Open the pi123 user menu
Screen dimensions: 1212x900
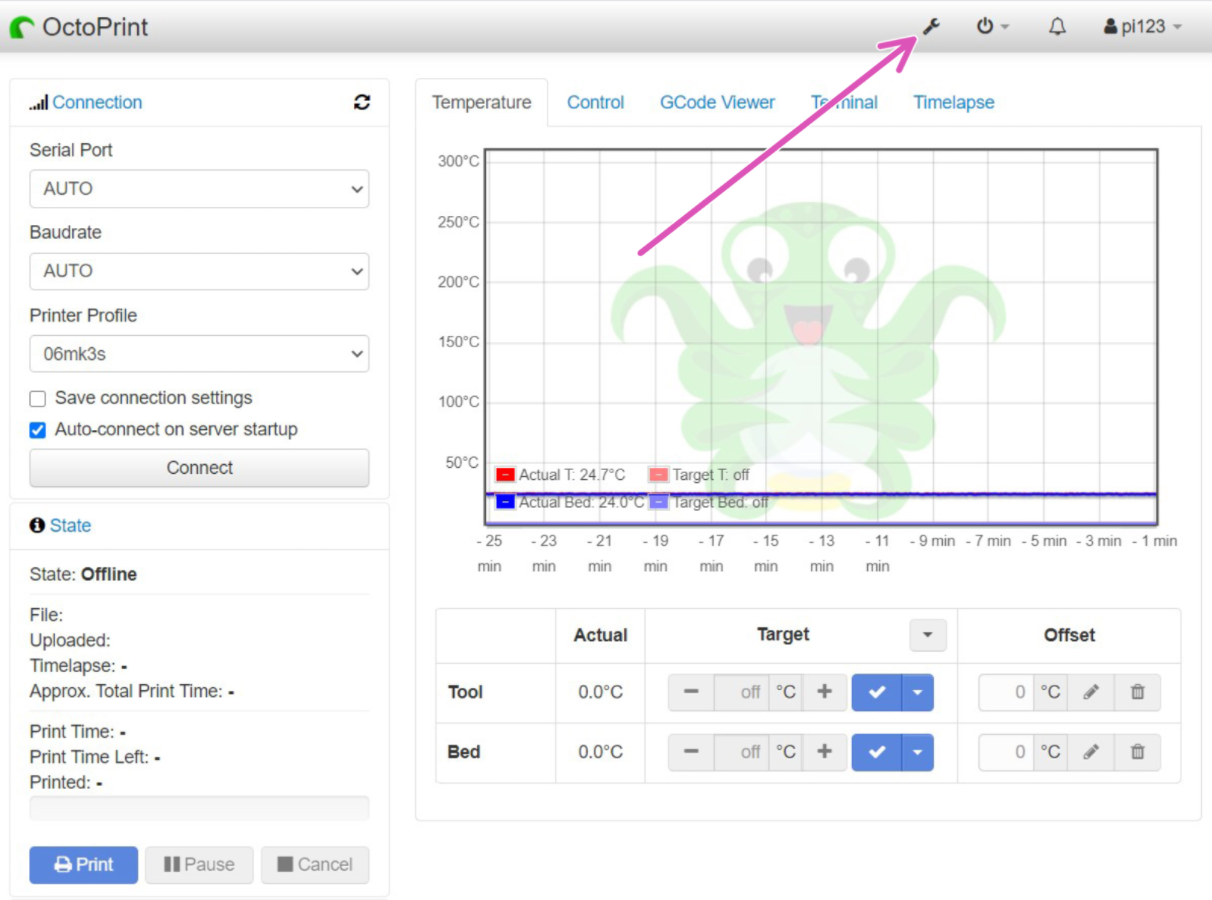click(x=1143, y=27)
